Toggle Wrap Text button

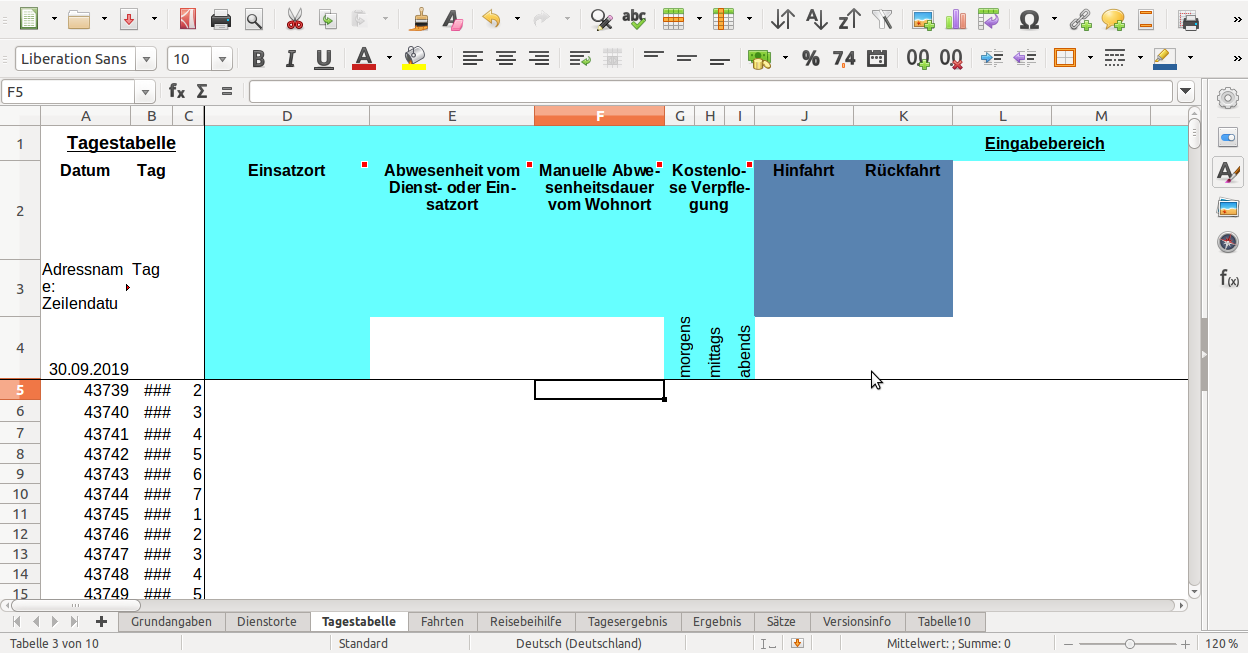(580, 59)
